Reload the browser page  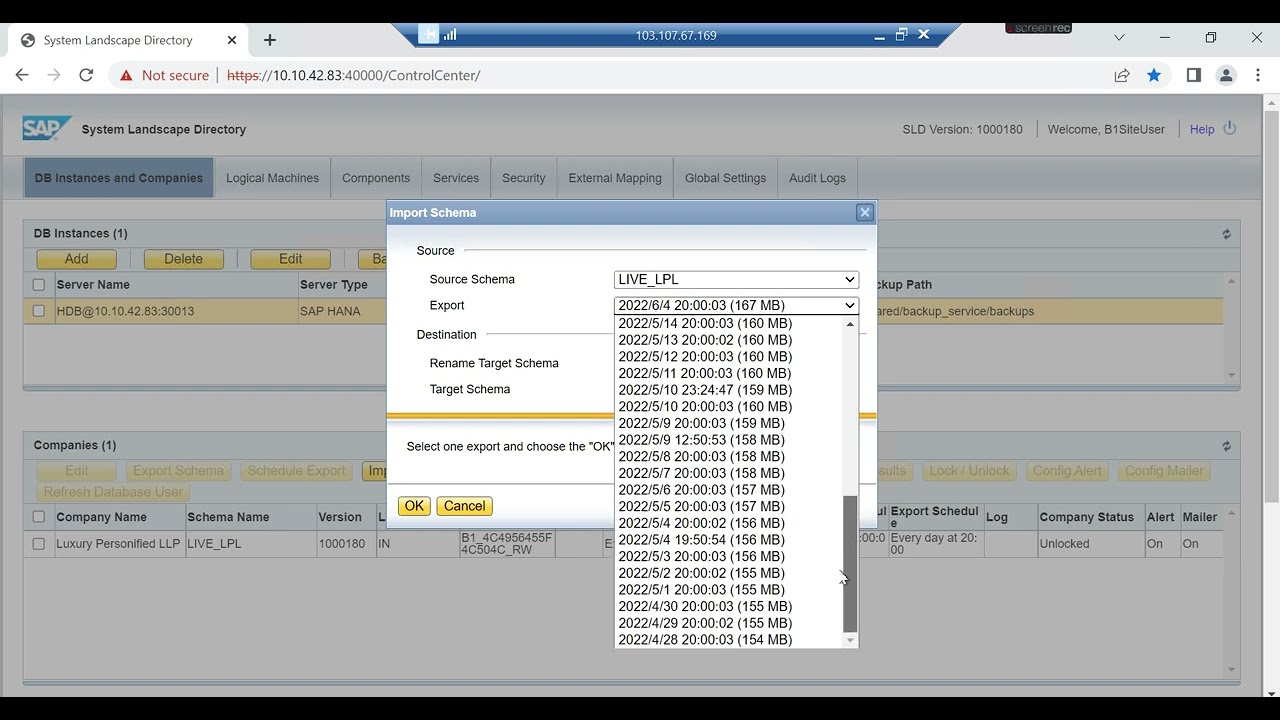pos(86,75)
